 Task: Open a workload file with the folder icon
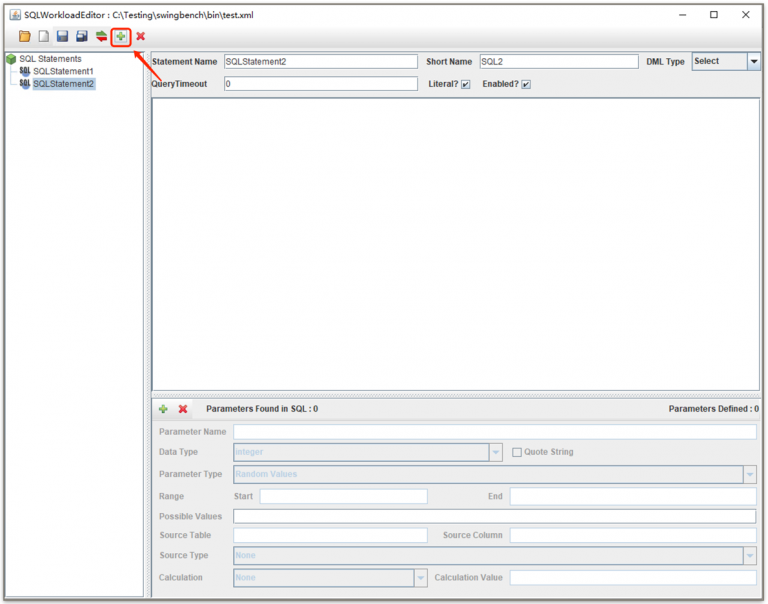click(x=24, y=36)
